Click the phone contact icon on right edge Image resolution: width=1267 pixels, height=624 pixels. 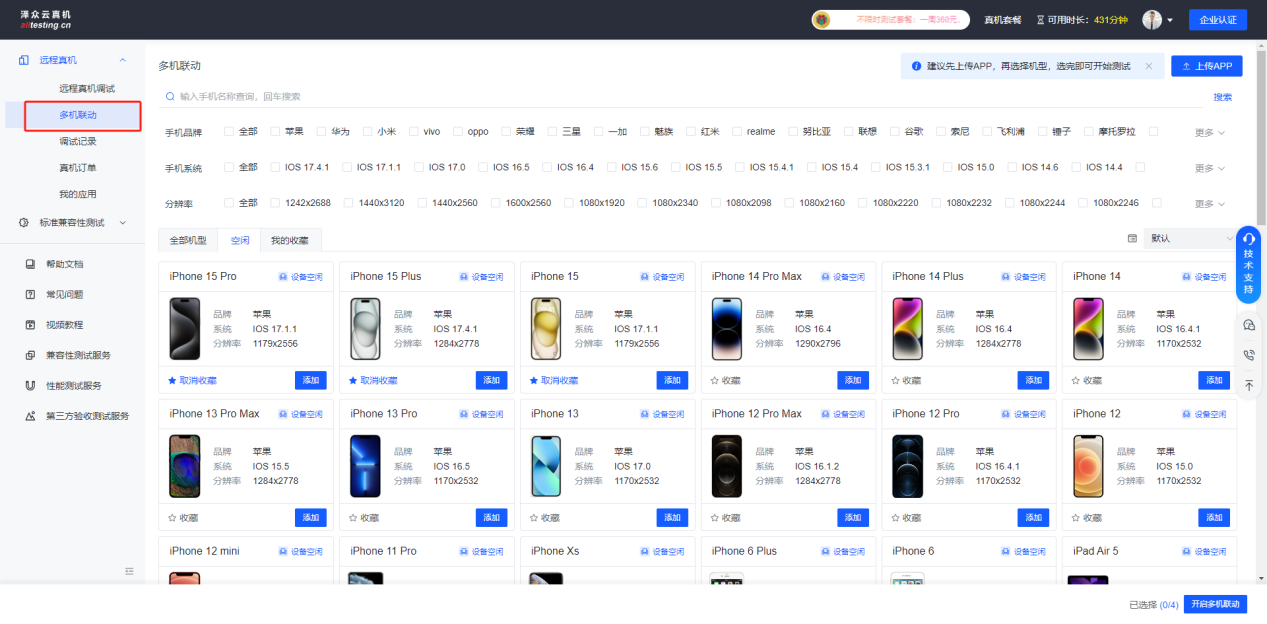coord(1248,355)
